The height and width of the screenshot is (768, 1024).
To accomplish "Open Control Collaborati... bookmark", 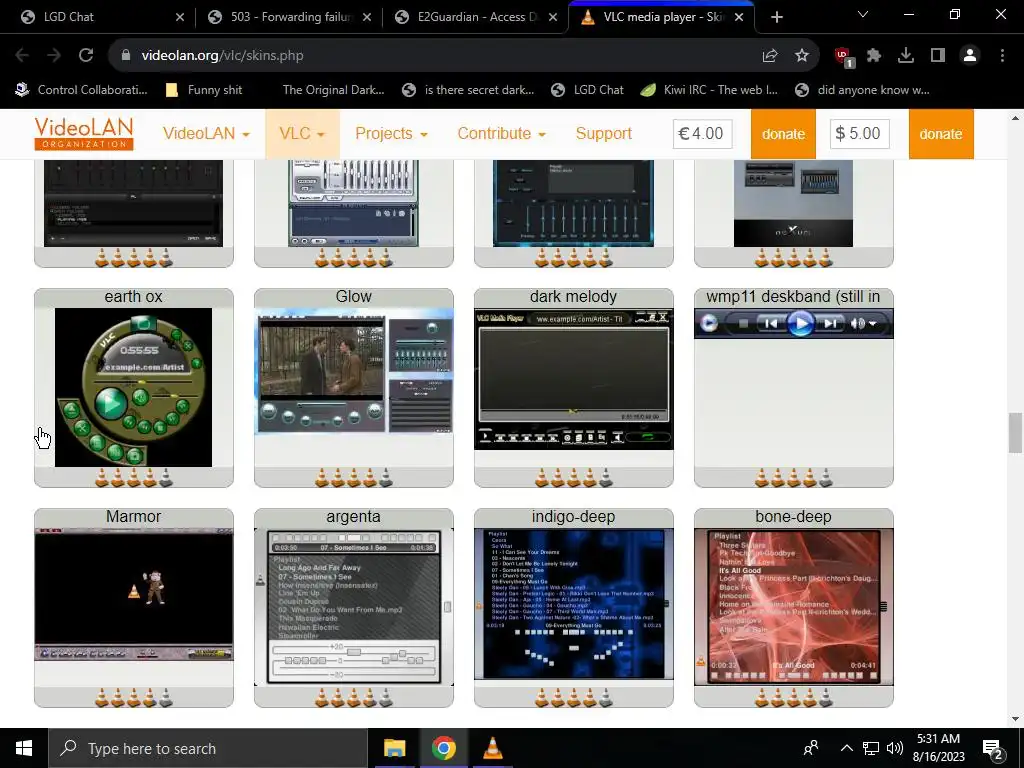I will pos(82,90).
